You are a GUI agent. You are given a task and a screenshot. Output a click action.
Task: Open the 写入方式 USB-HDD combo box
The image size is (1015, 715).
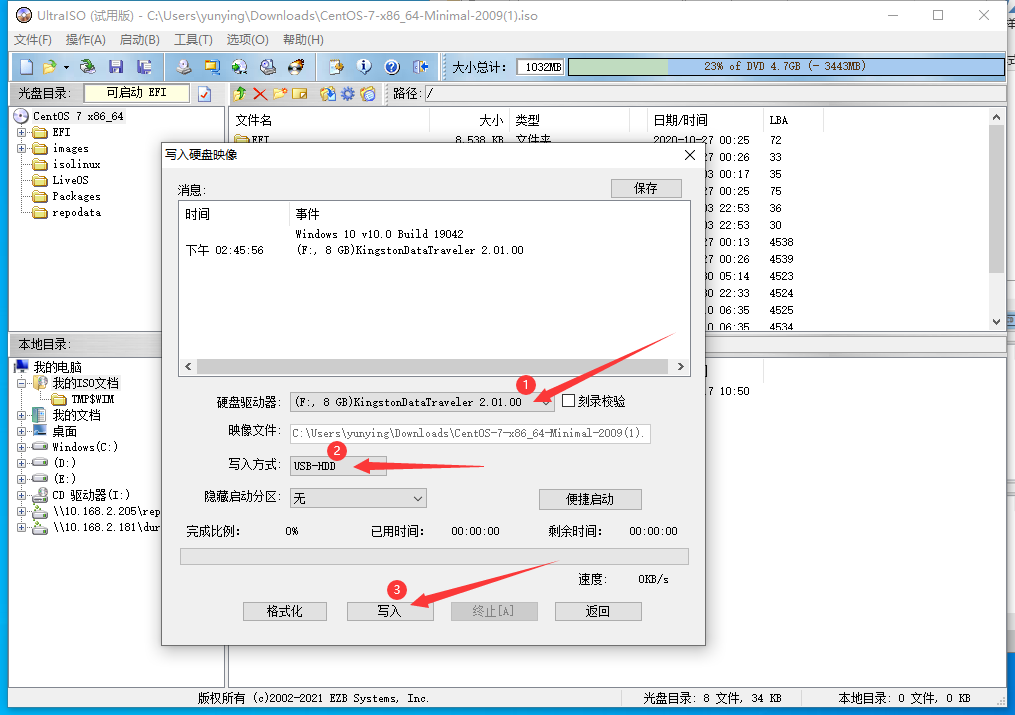[338, 465]
